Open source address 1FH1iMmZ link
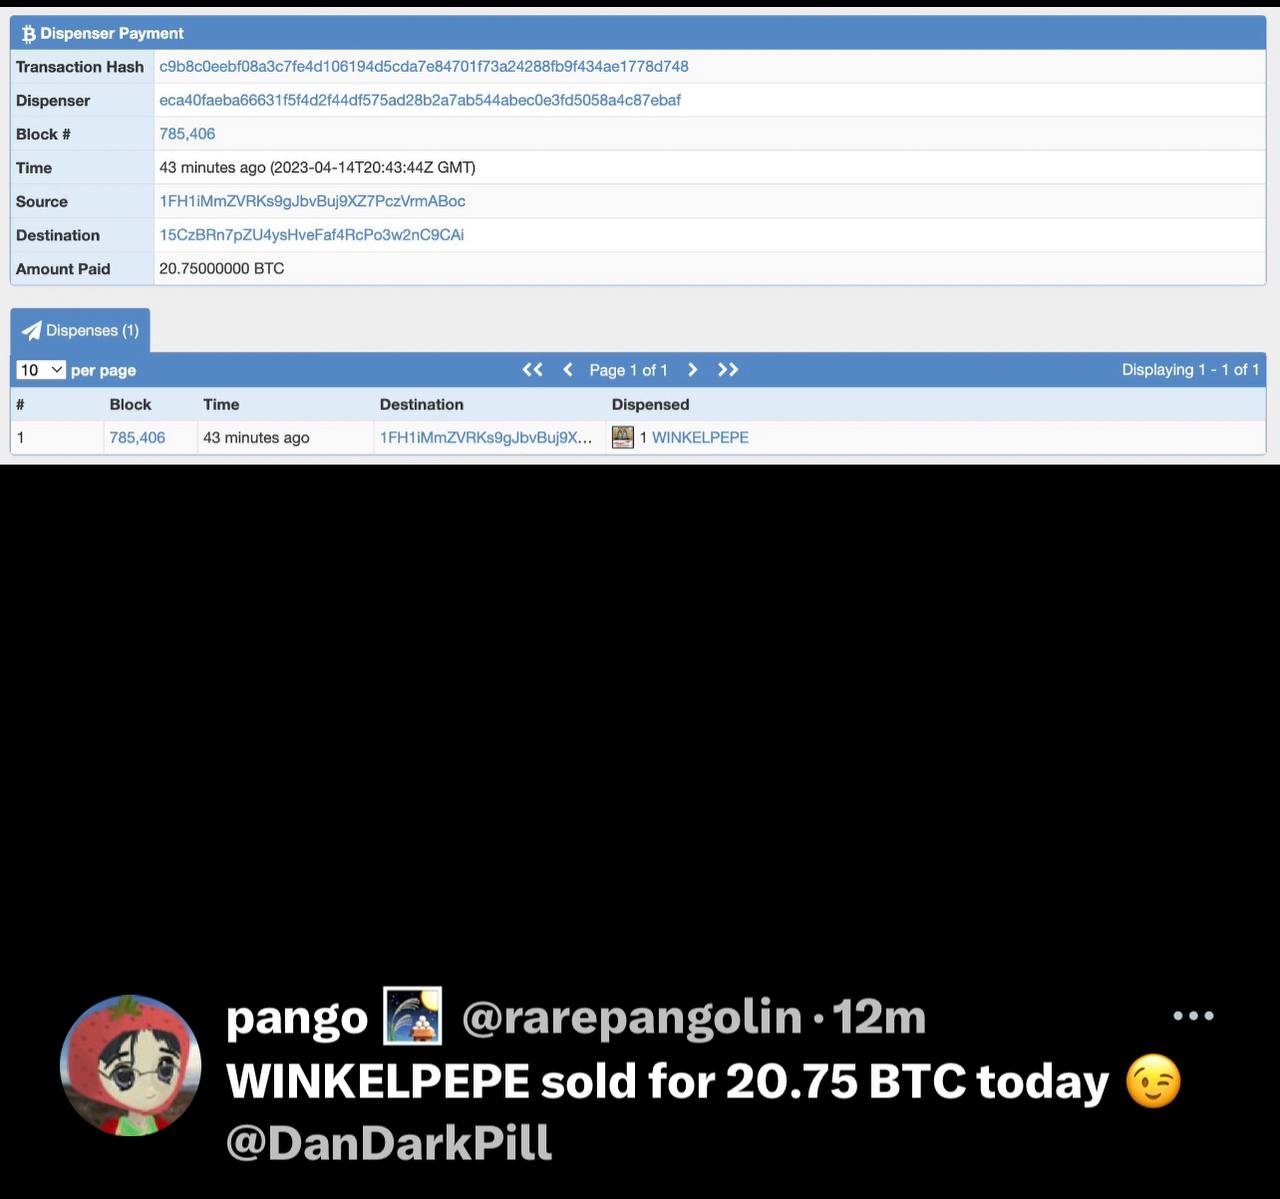 point(312,201)
